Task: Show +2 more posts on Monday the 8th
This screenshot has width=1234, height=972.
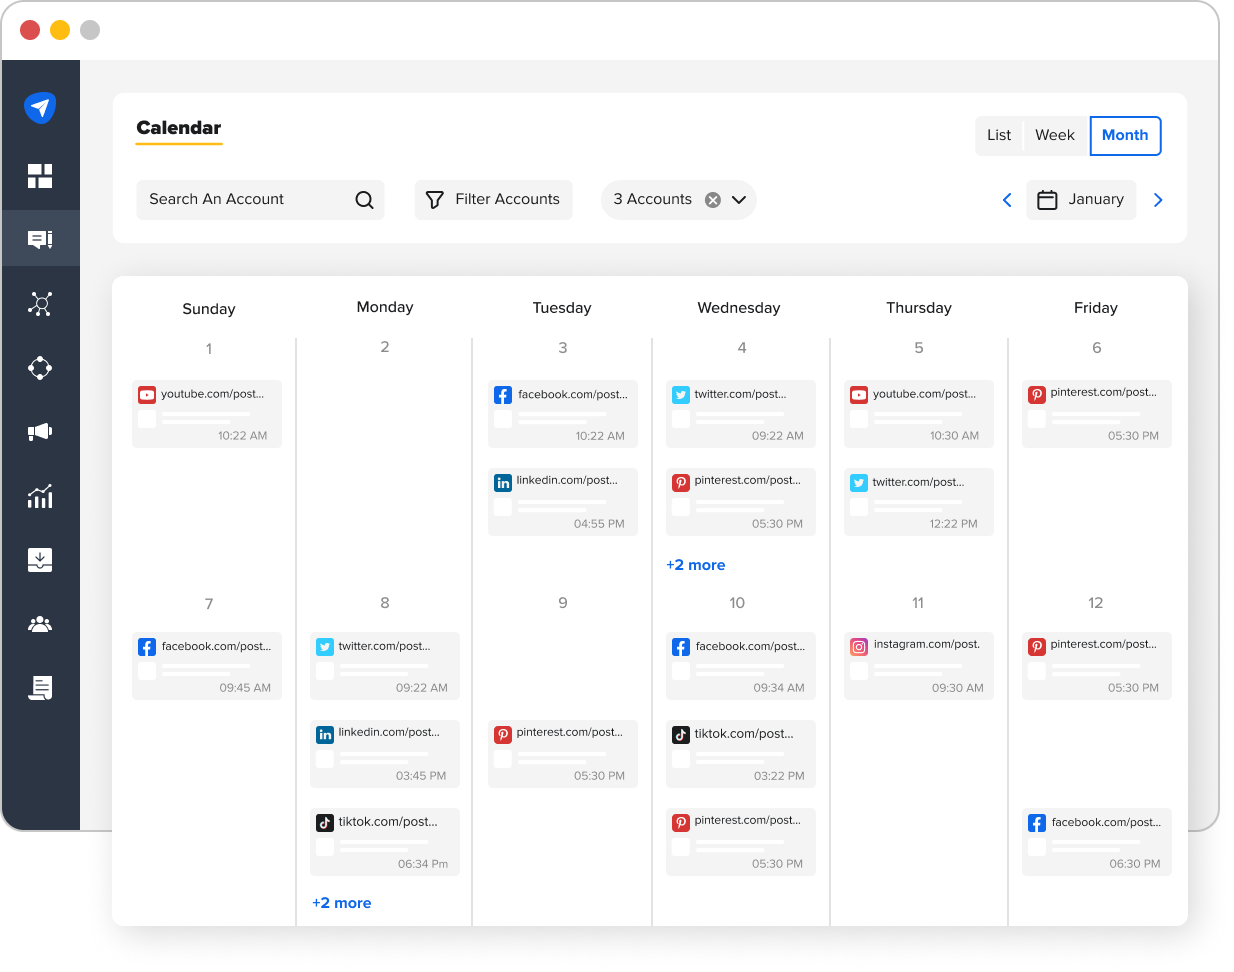Action: tap(341, 903)
